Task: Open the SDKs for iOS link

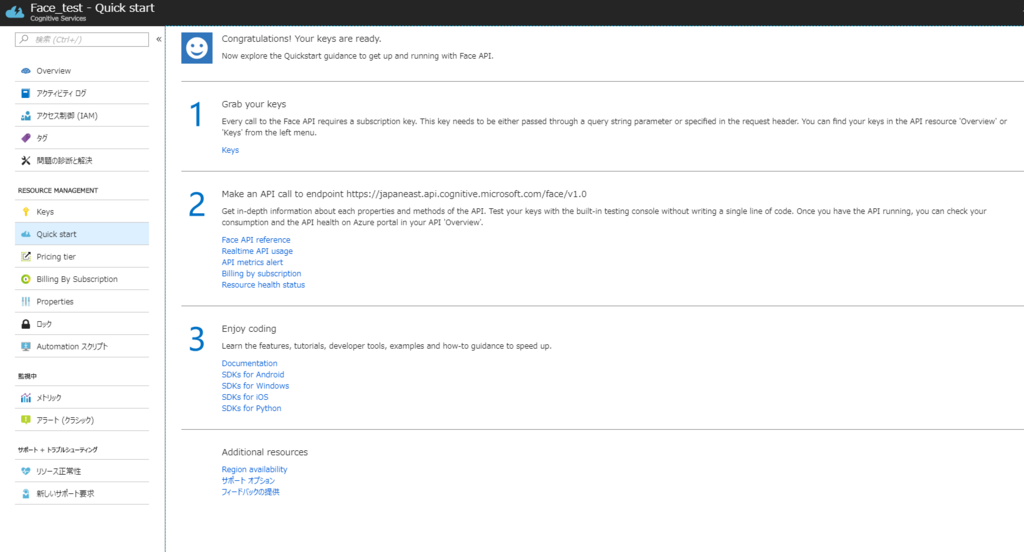Action: point(245,397)
